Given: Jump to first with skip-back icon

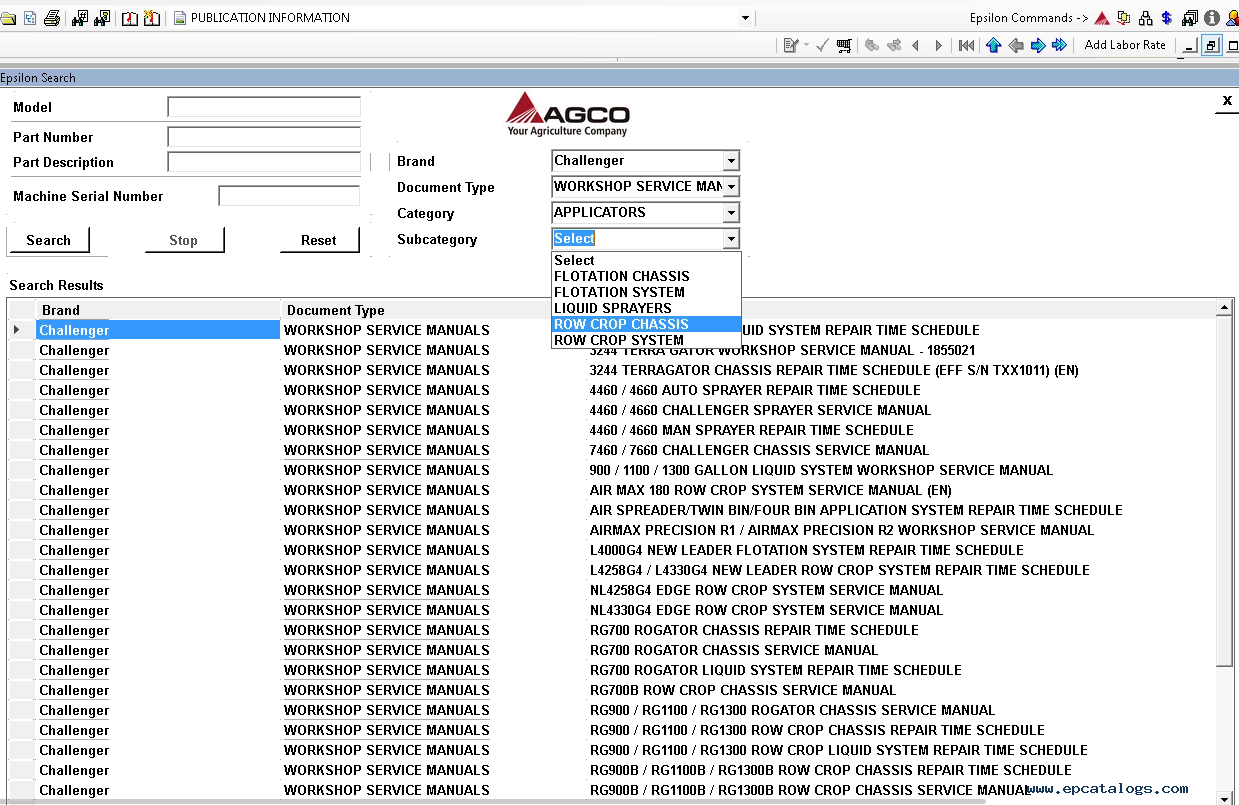Looking at the screenshot, I should 967,45.
